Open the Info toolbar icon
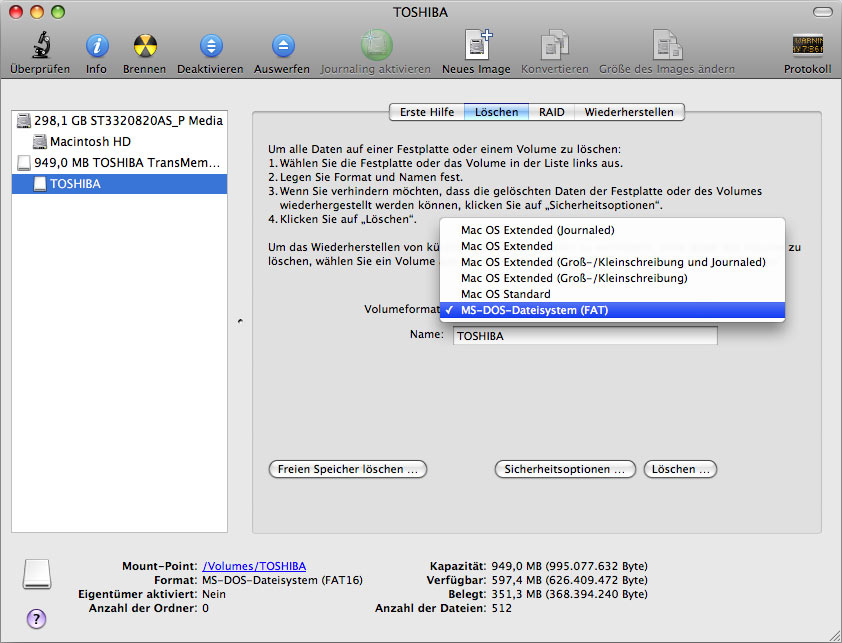 tap(97, 46)
